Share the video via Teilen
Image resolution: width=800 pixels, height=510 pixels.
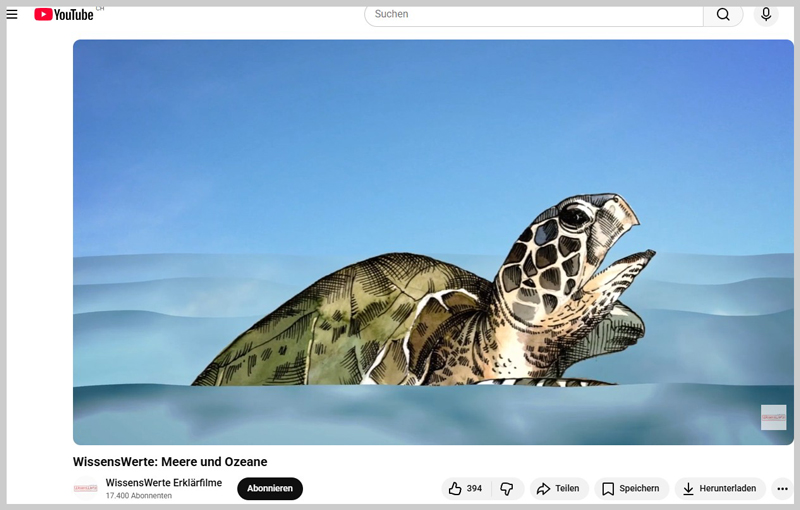pyautogui.click(x=558, y=489)
